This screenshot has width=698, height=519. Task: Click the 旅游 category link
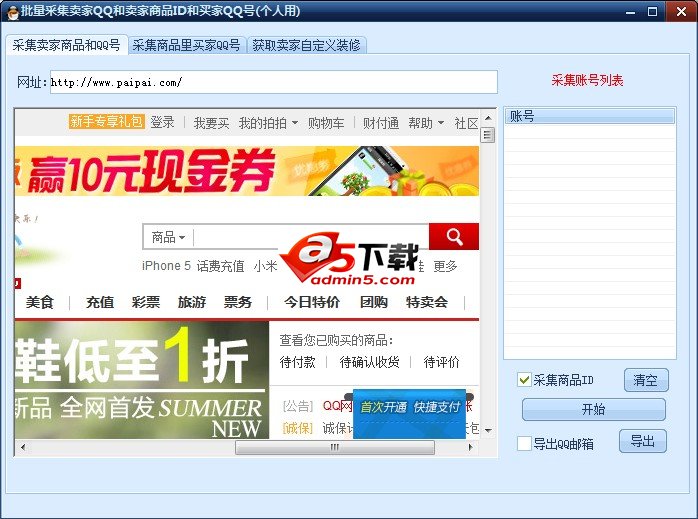(x=191, y=302)
